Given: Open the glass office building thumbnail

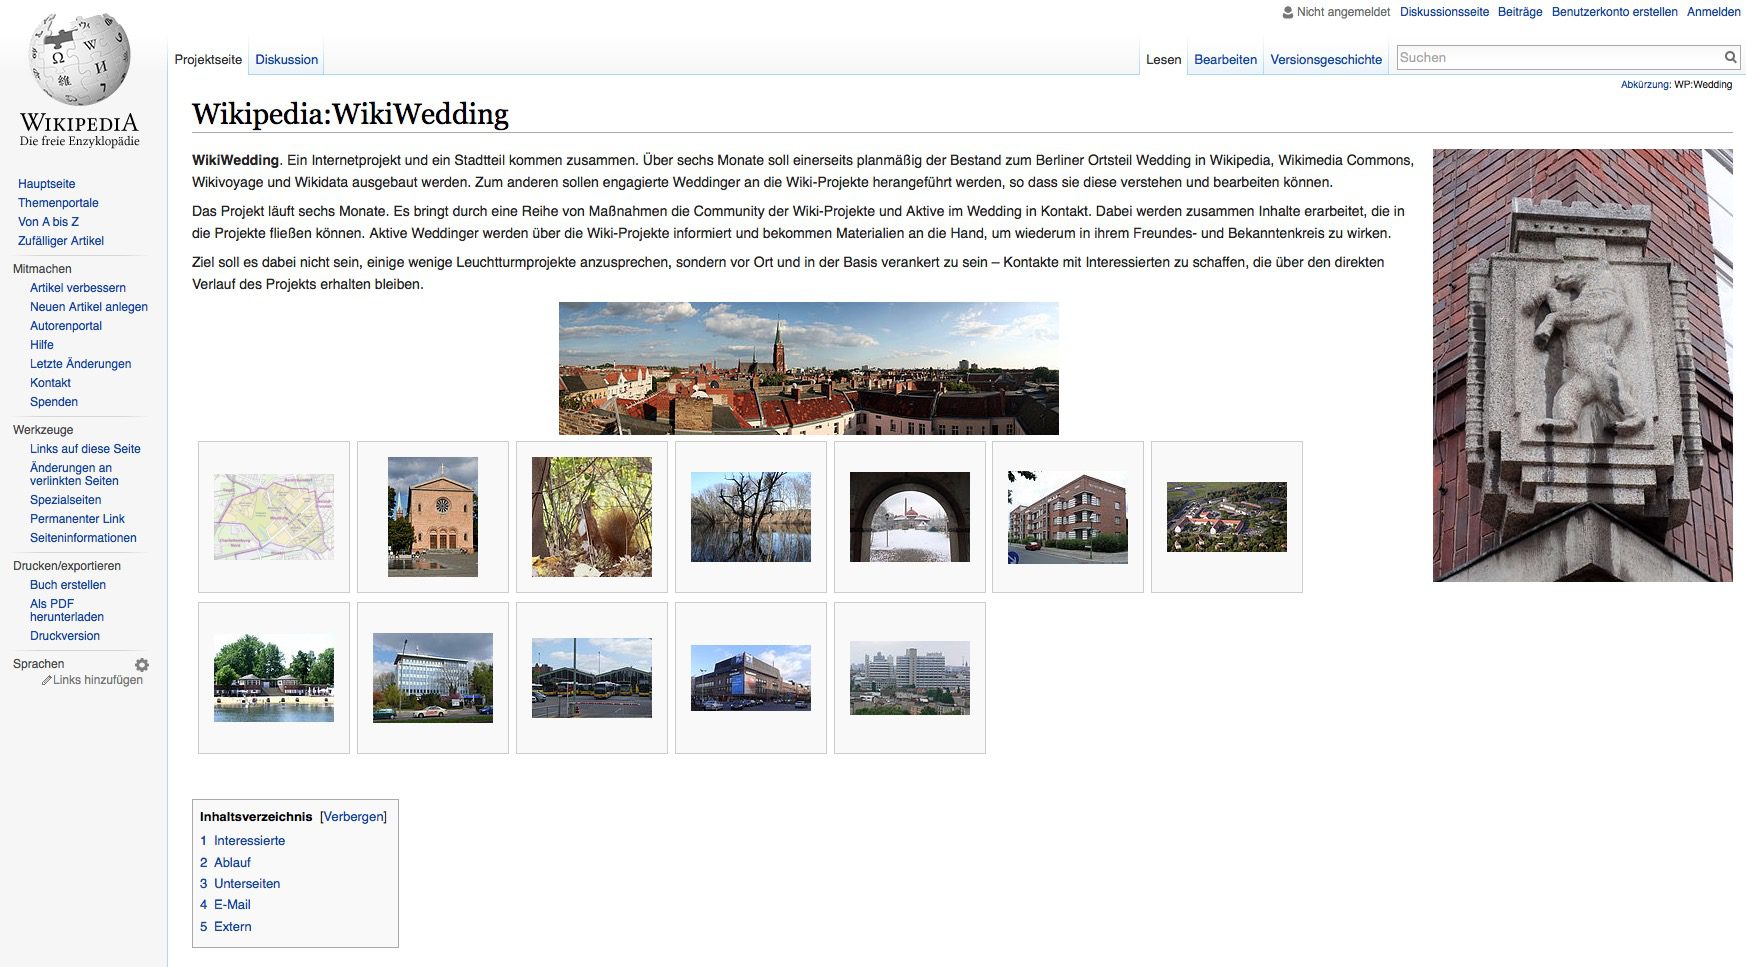Looking at the screenshot, I should tap(433, 678).
